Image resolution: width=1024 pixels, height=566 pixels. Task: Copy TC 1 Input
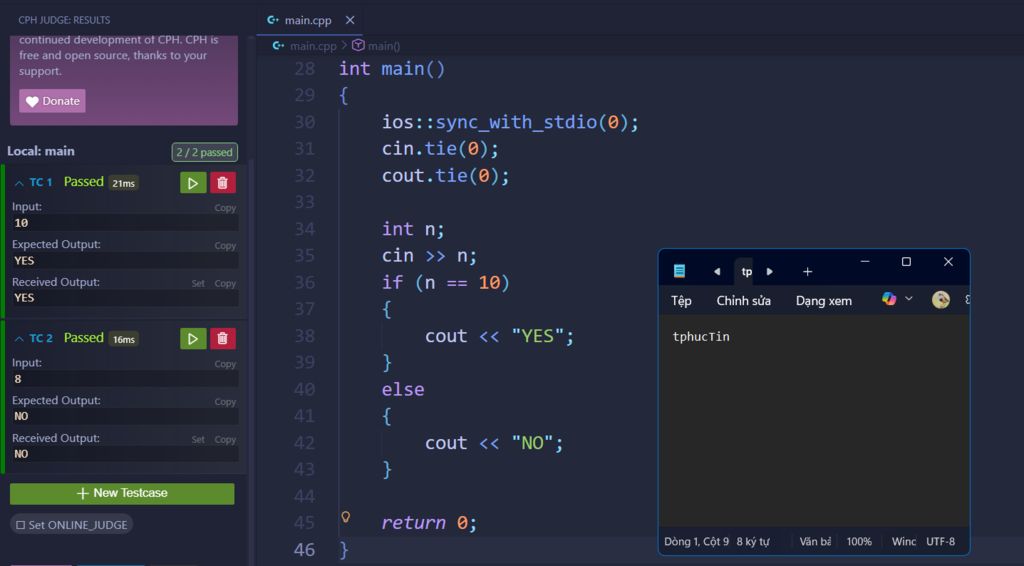coord(225,208)
